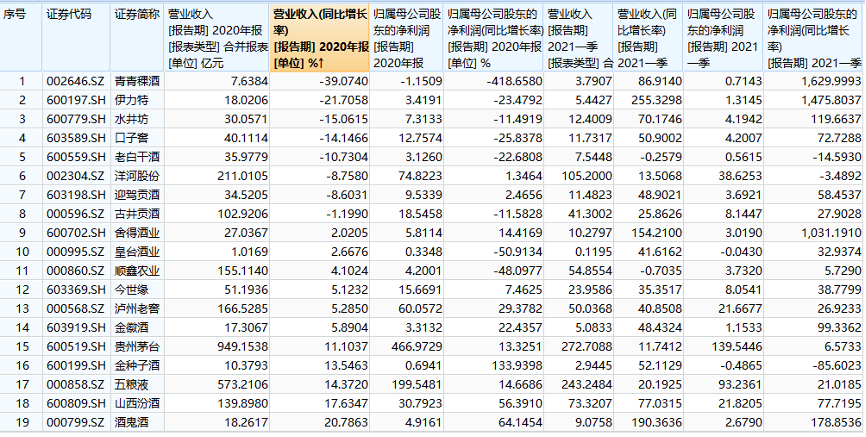866x437 pixels.
Task: Click growth rate cell -39.0740
Action: [344, 82]
